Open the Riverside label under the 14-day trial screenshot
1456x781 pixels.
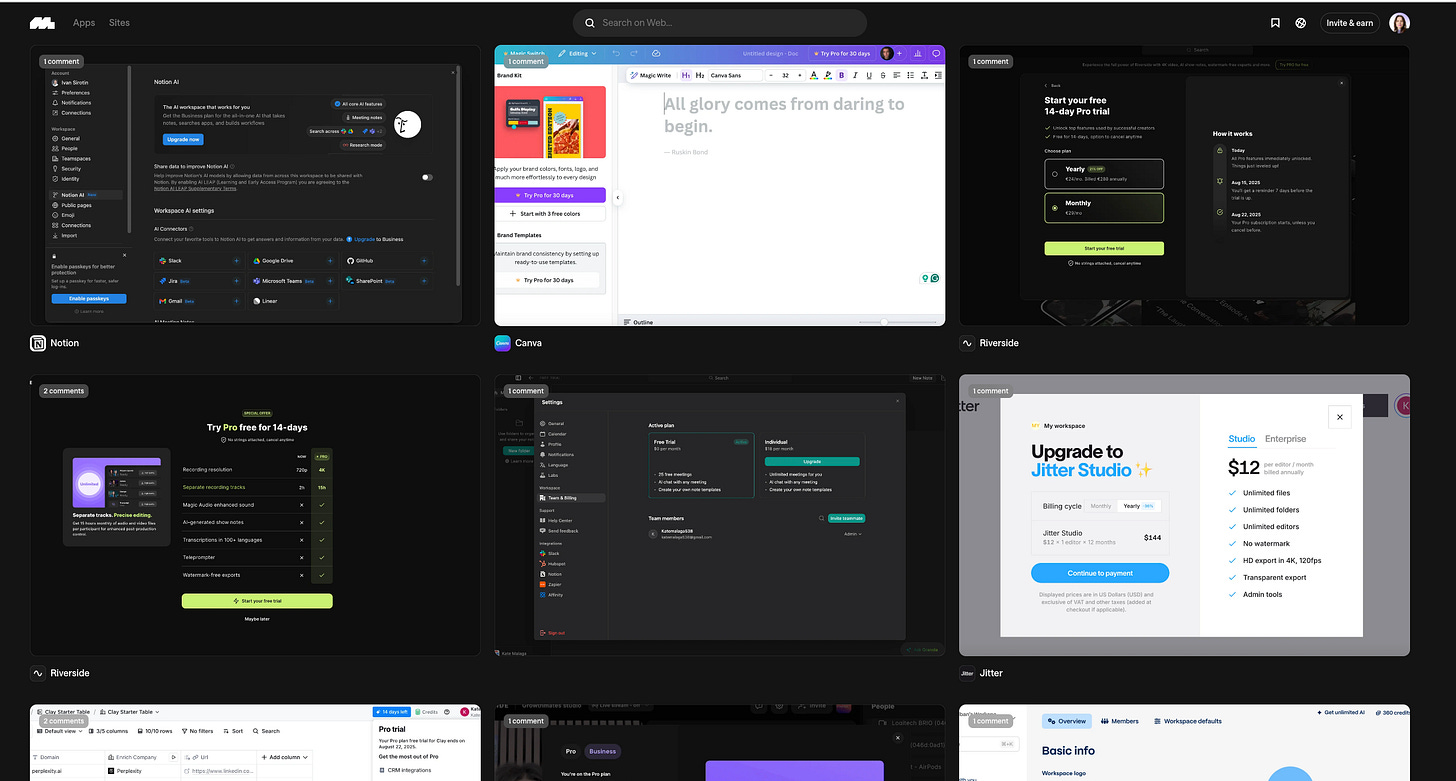coord(999,343)
